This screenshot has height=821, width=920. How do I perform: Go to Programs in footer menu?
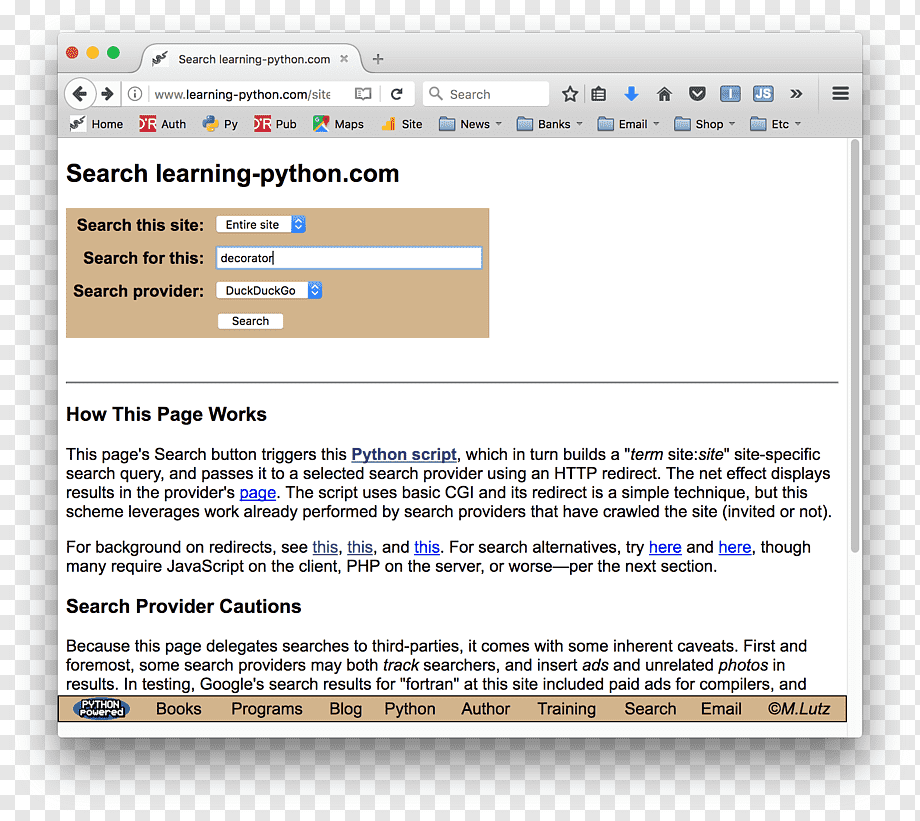click(x=266, y=708)
